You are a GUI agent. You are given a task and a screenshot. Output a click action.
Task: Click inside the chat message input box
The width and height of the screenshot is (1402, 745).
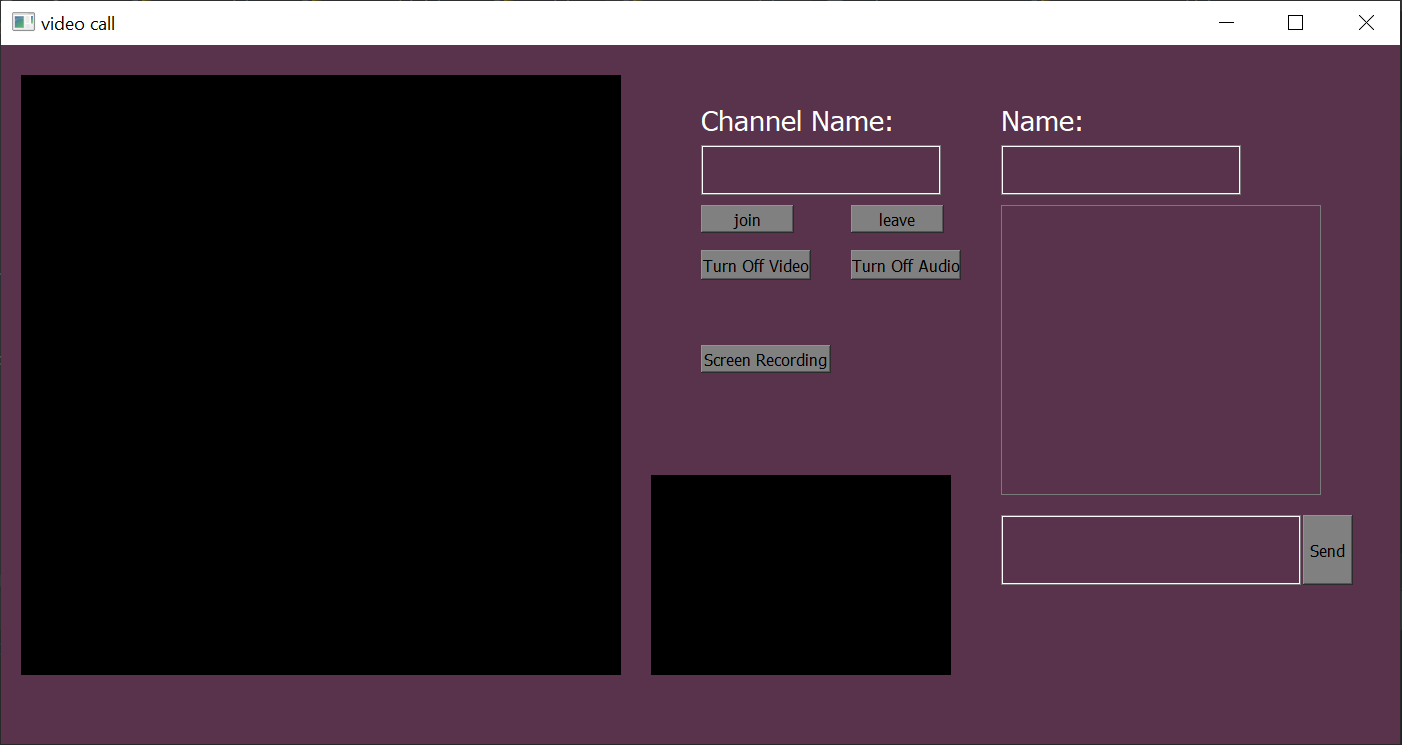pyautogui.click(x=1150, y=549)
